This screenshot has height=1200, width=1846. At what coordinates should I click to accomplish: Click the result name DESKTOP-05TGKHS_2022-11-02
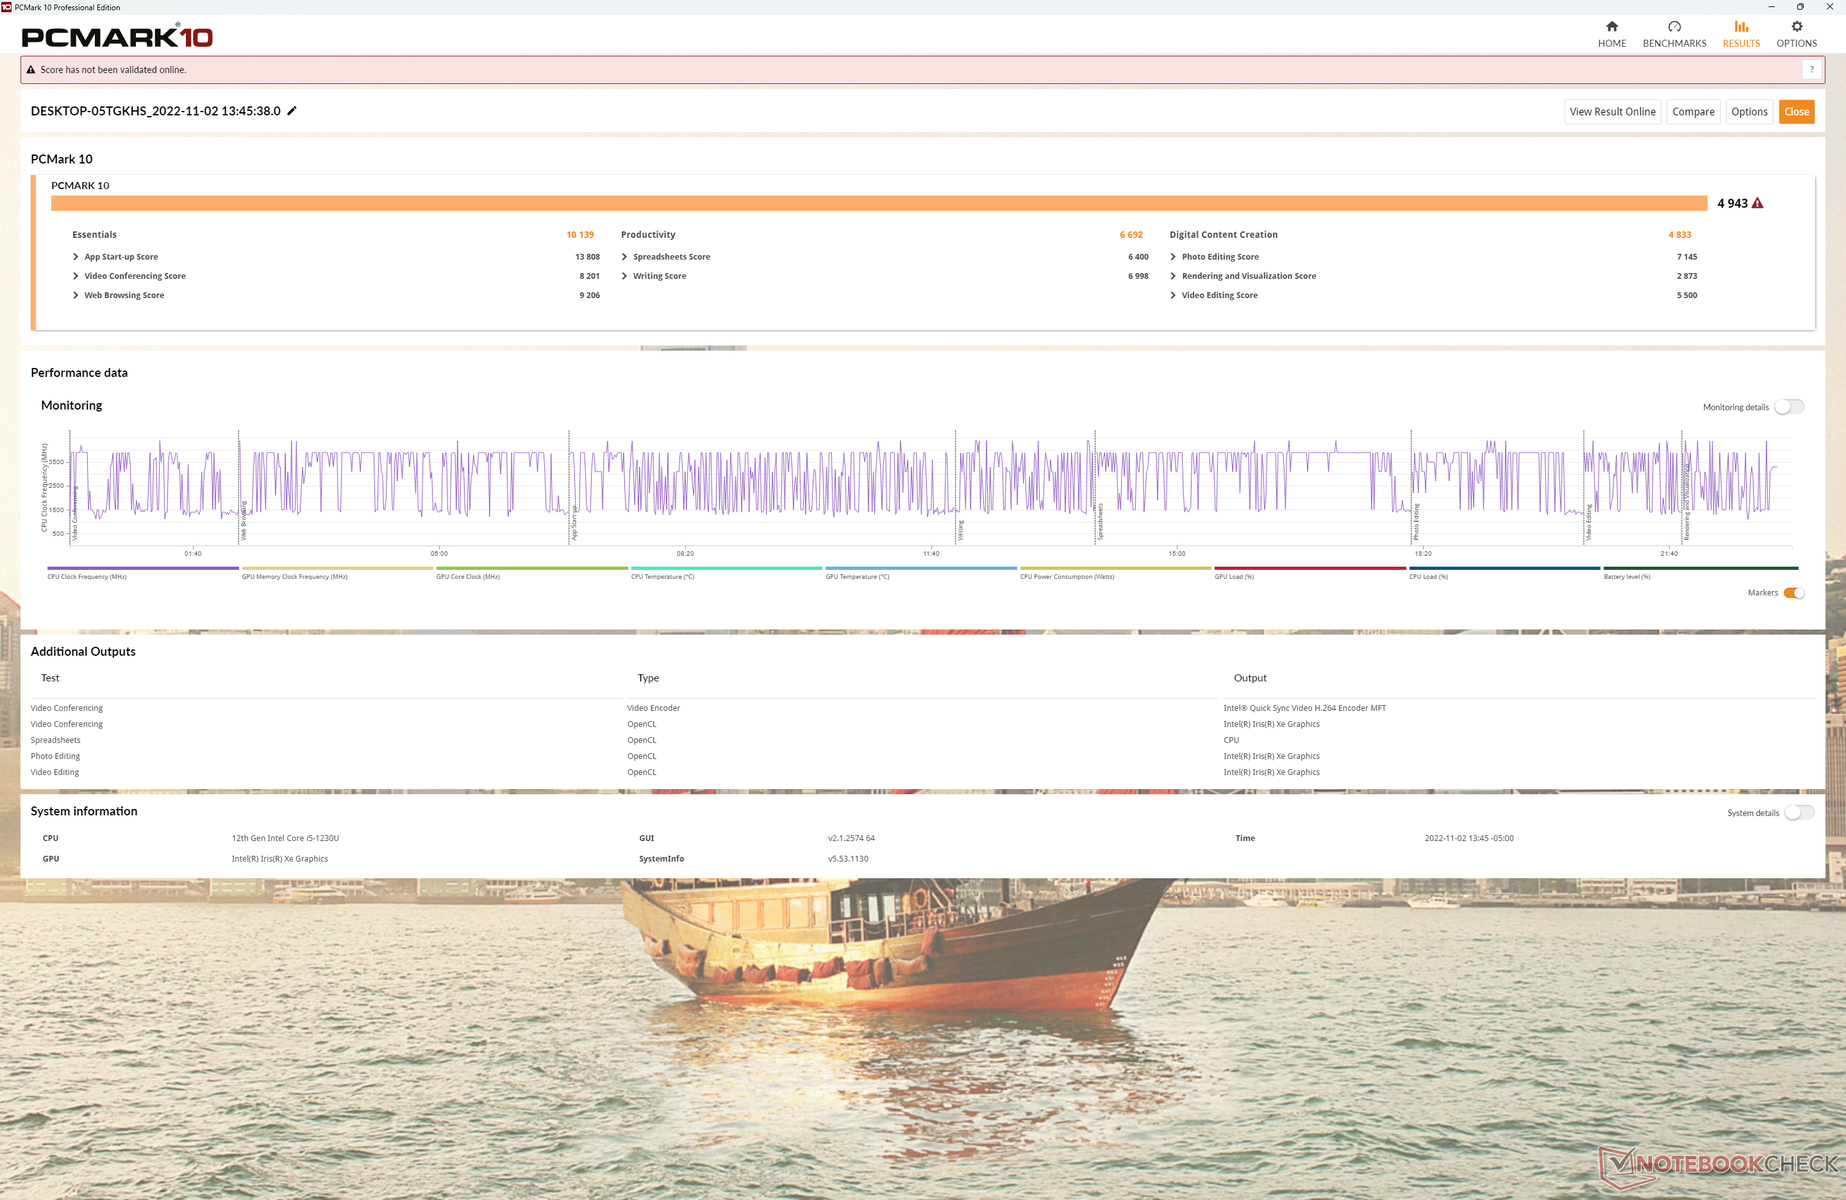click(155, 111)
